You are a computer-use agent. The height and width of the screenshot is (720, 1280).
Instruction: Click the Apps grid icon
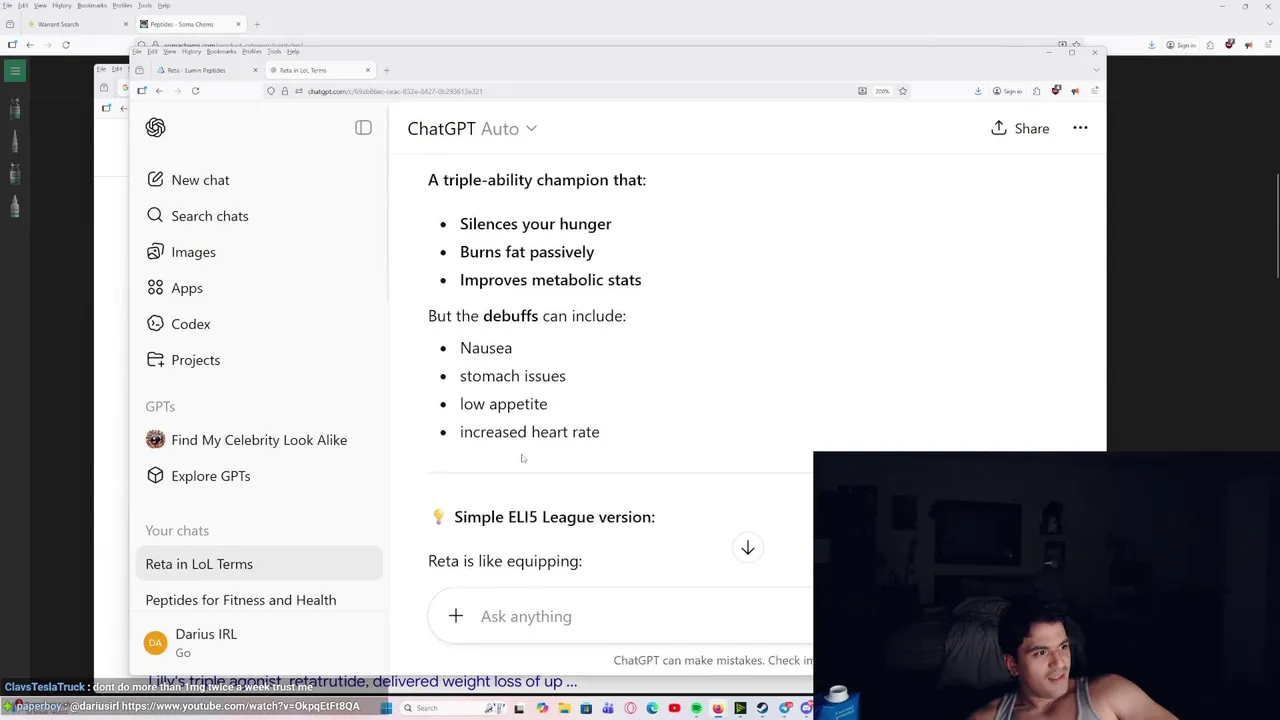coord(155,288)
